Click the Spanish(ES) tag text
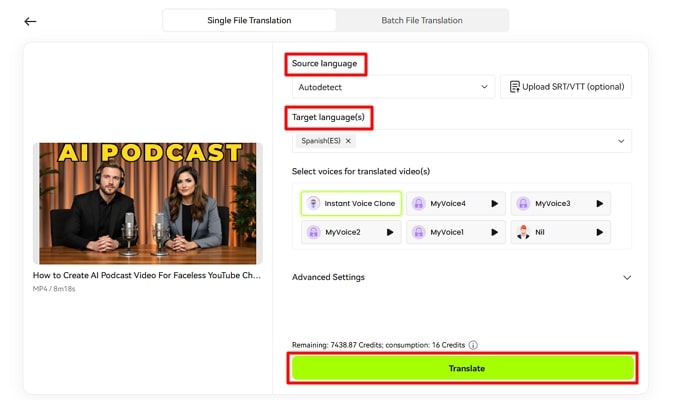The image size is (684, 400). click(321, 141)
